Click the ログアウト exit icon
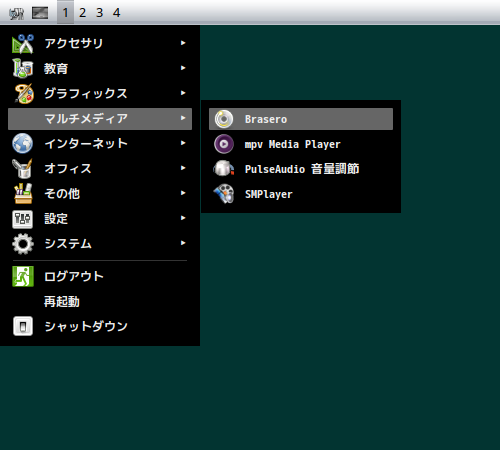The width and height of the screenshot is (500, 450). point(23,276)
